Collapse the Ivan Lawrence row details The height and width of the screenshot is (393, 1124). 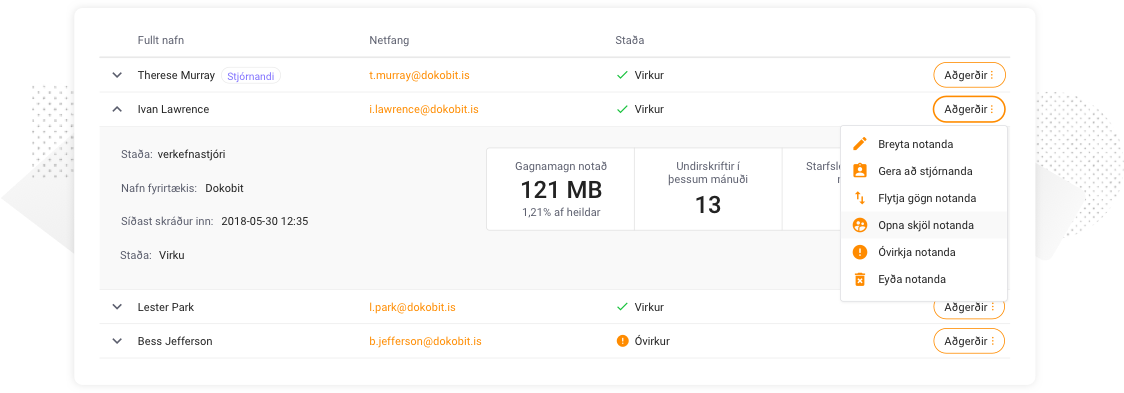pos(118,110)
